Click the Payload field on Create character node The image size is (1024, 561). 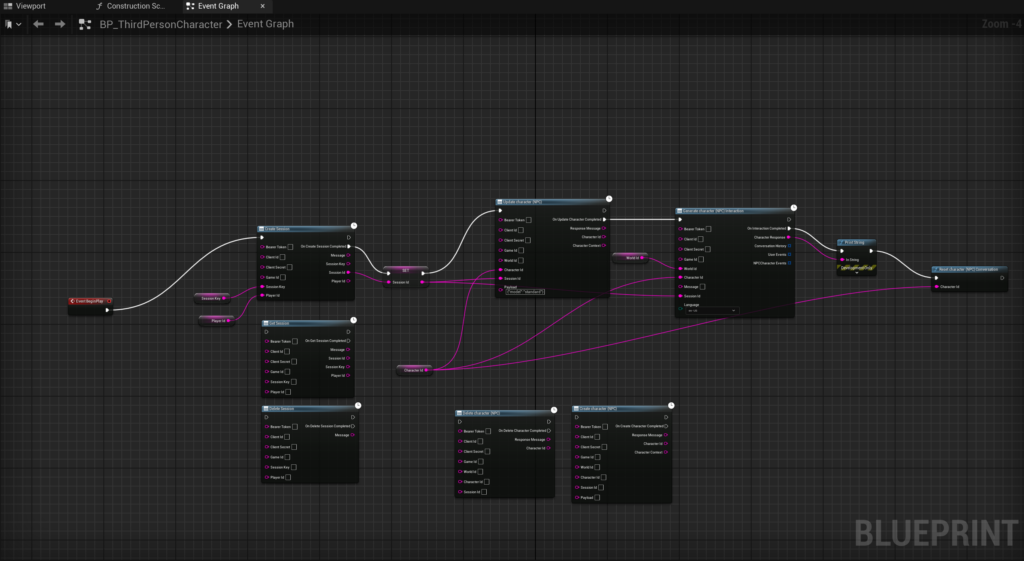coord(597,498)
